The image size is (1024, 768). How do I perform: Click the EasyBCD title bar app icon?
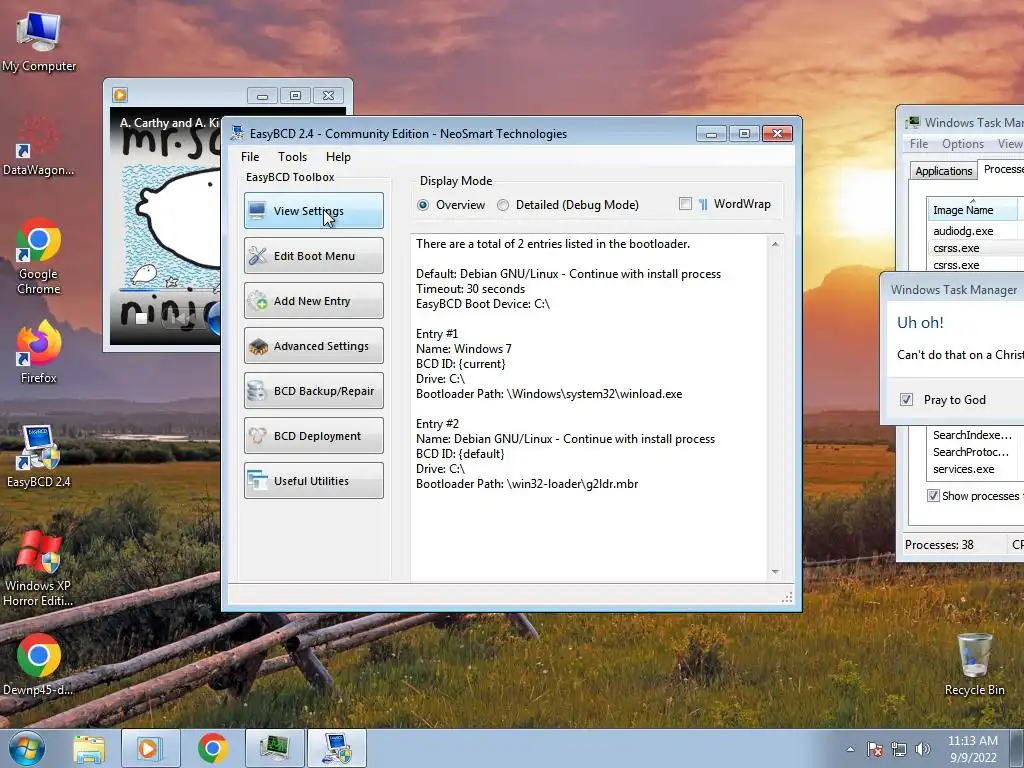point(238,133)
